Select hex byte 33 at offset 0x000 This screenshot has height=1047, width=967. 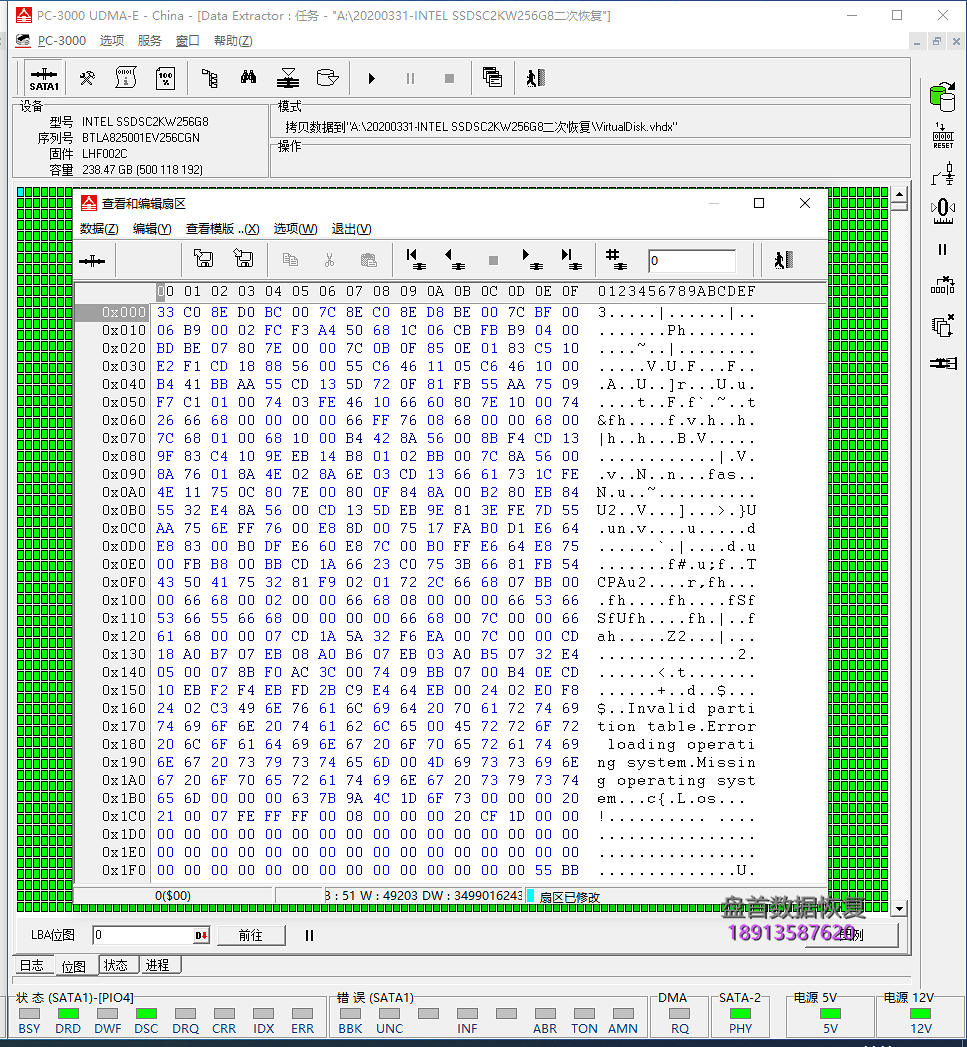coord(166,312)
